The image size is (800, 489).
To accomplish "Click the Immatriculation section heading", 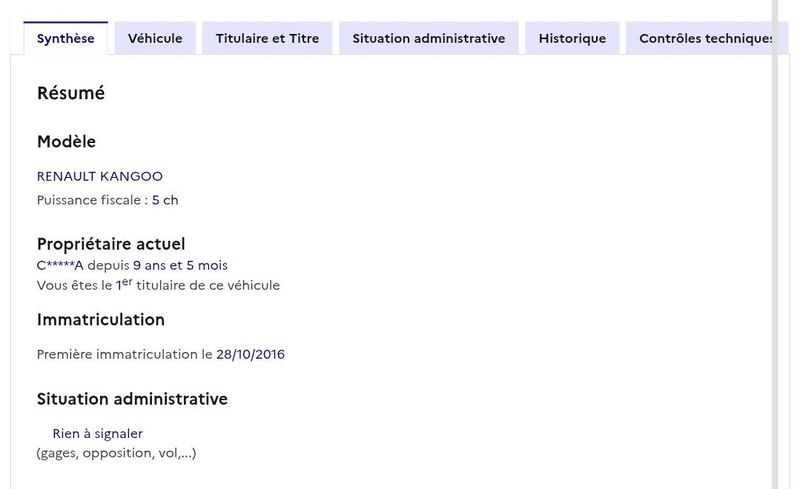I will pos(101,320).
